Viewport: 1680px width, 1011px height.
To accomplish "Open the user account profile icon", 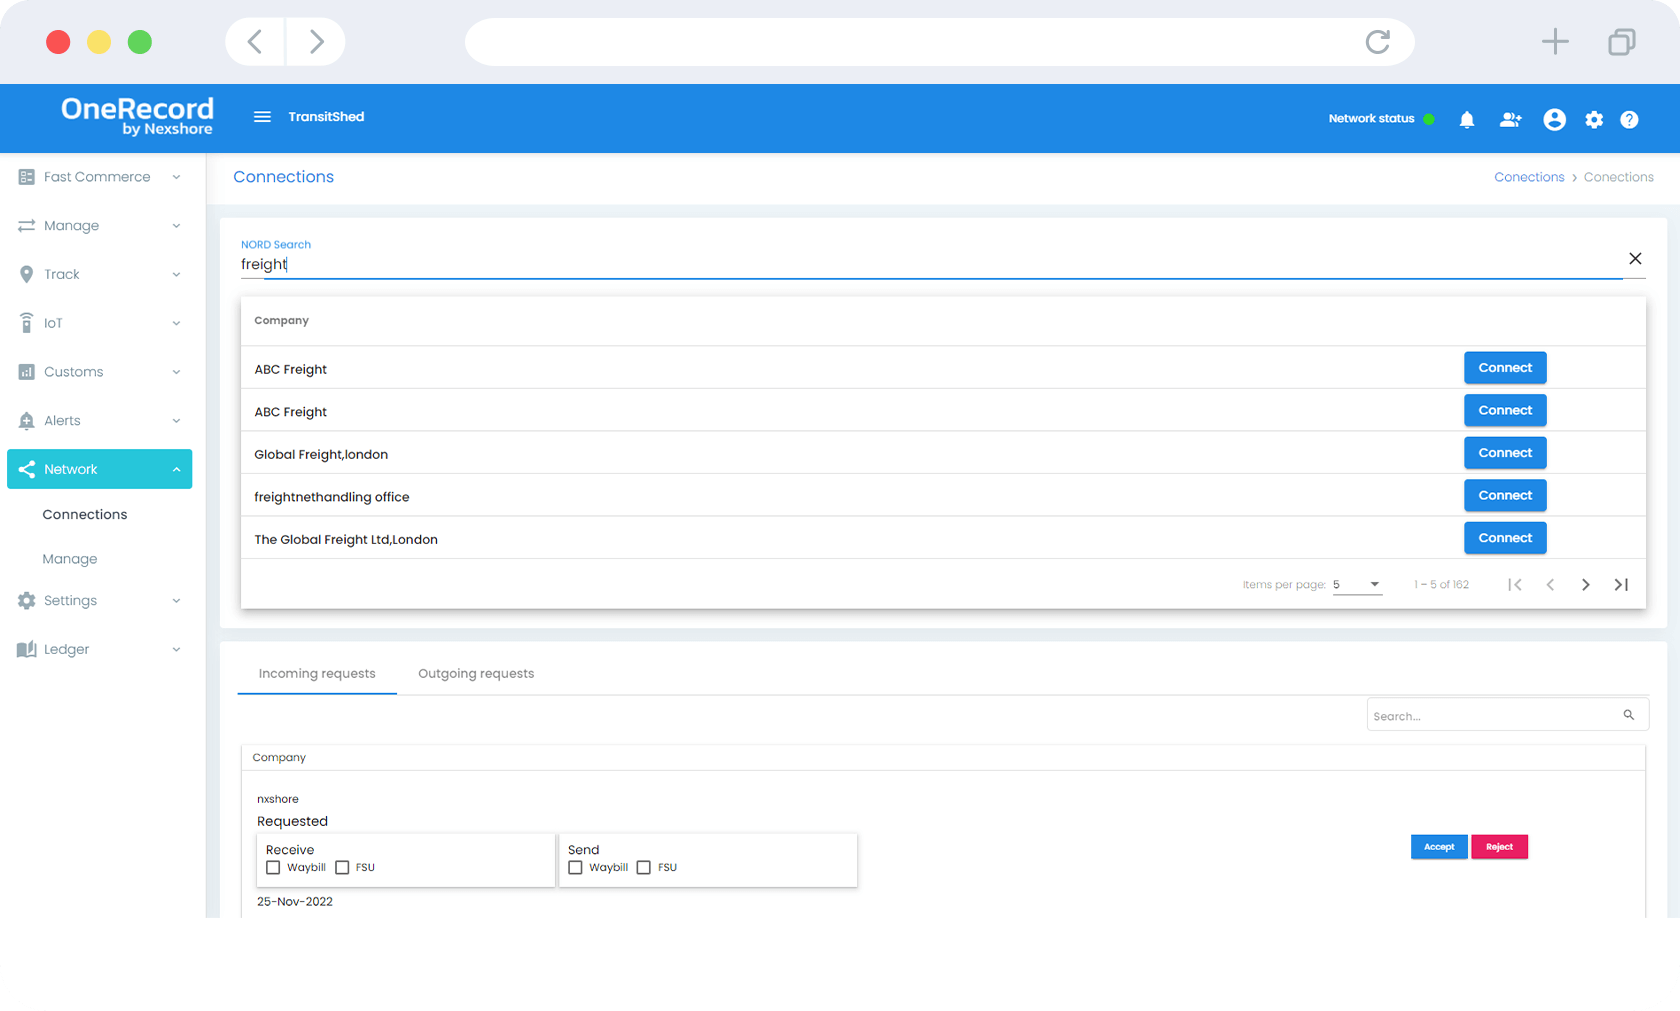I will [x=1554, y=120].
